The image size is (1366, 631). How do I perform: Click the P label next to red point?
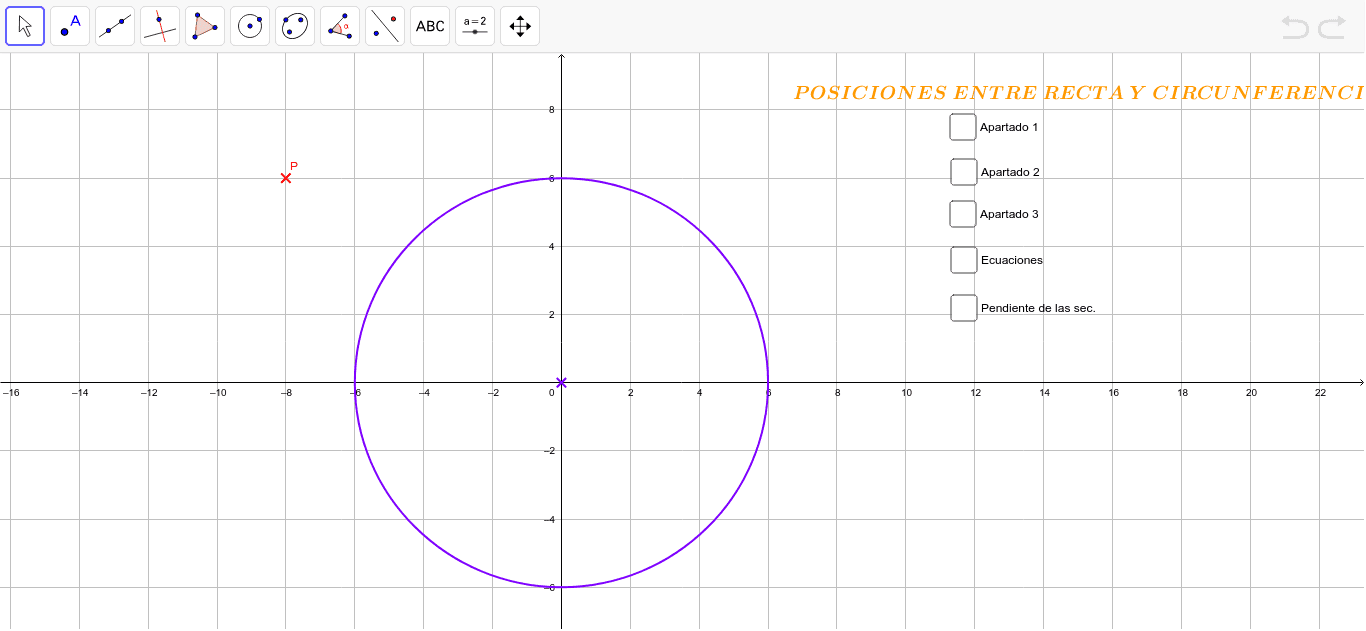click(x=294, y=166)
